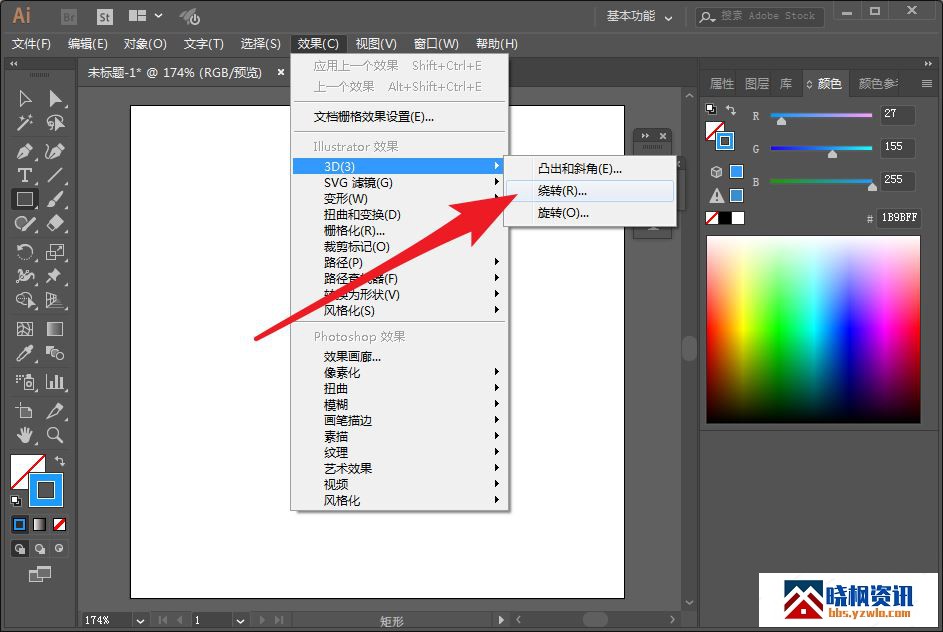Image resolution: width=943 pixels, height=632 pixels.
Task: Choose the Type tool
Action: (25, 175)
